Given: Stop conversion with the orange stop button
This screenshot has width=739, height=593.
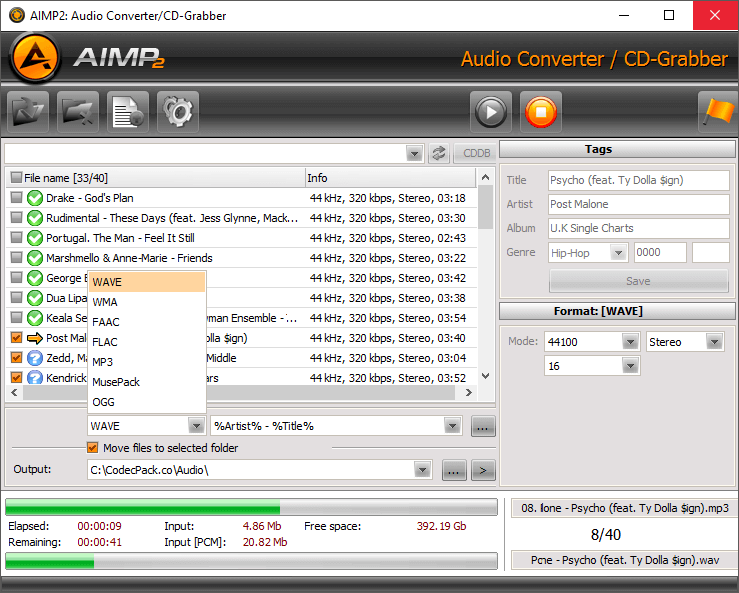Looking at the screenshot, I should [x=541, y=112].
